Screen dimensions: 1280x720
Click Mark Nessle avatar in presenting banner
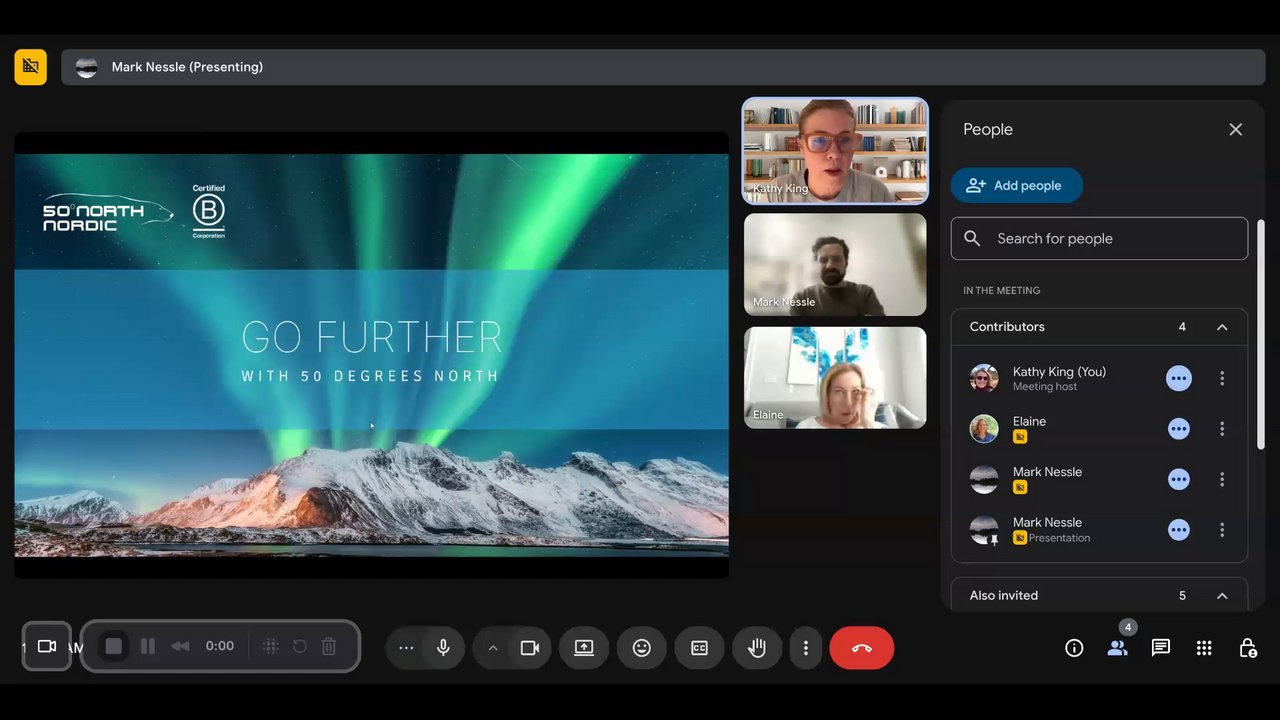coord(87,67)
